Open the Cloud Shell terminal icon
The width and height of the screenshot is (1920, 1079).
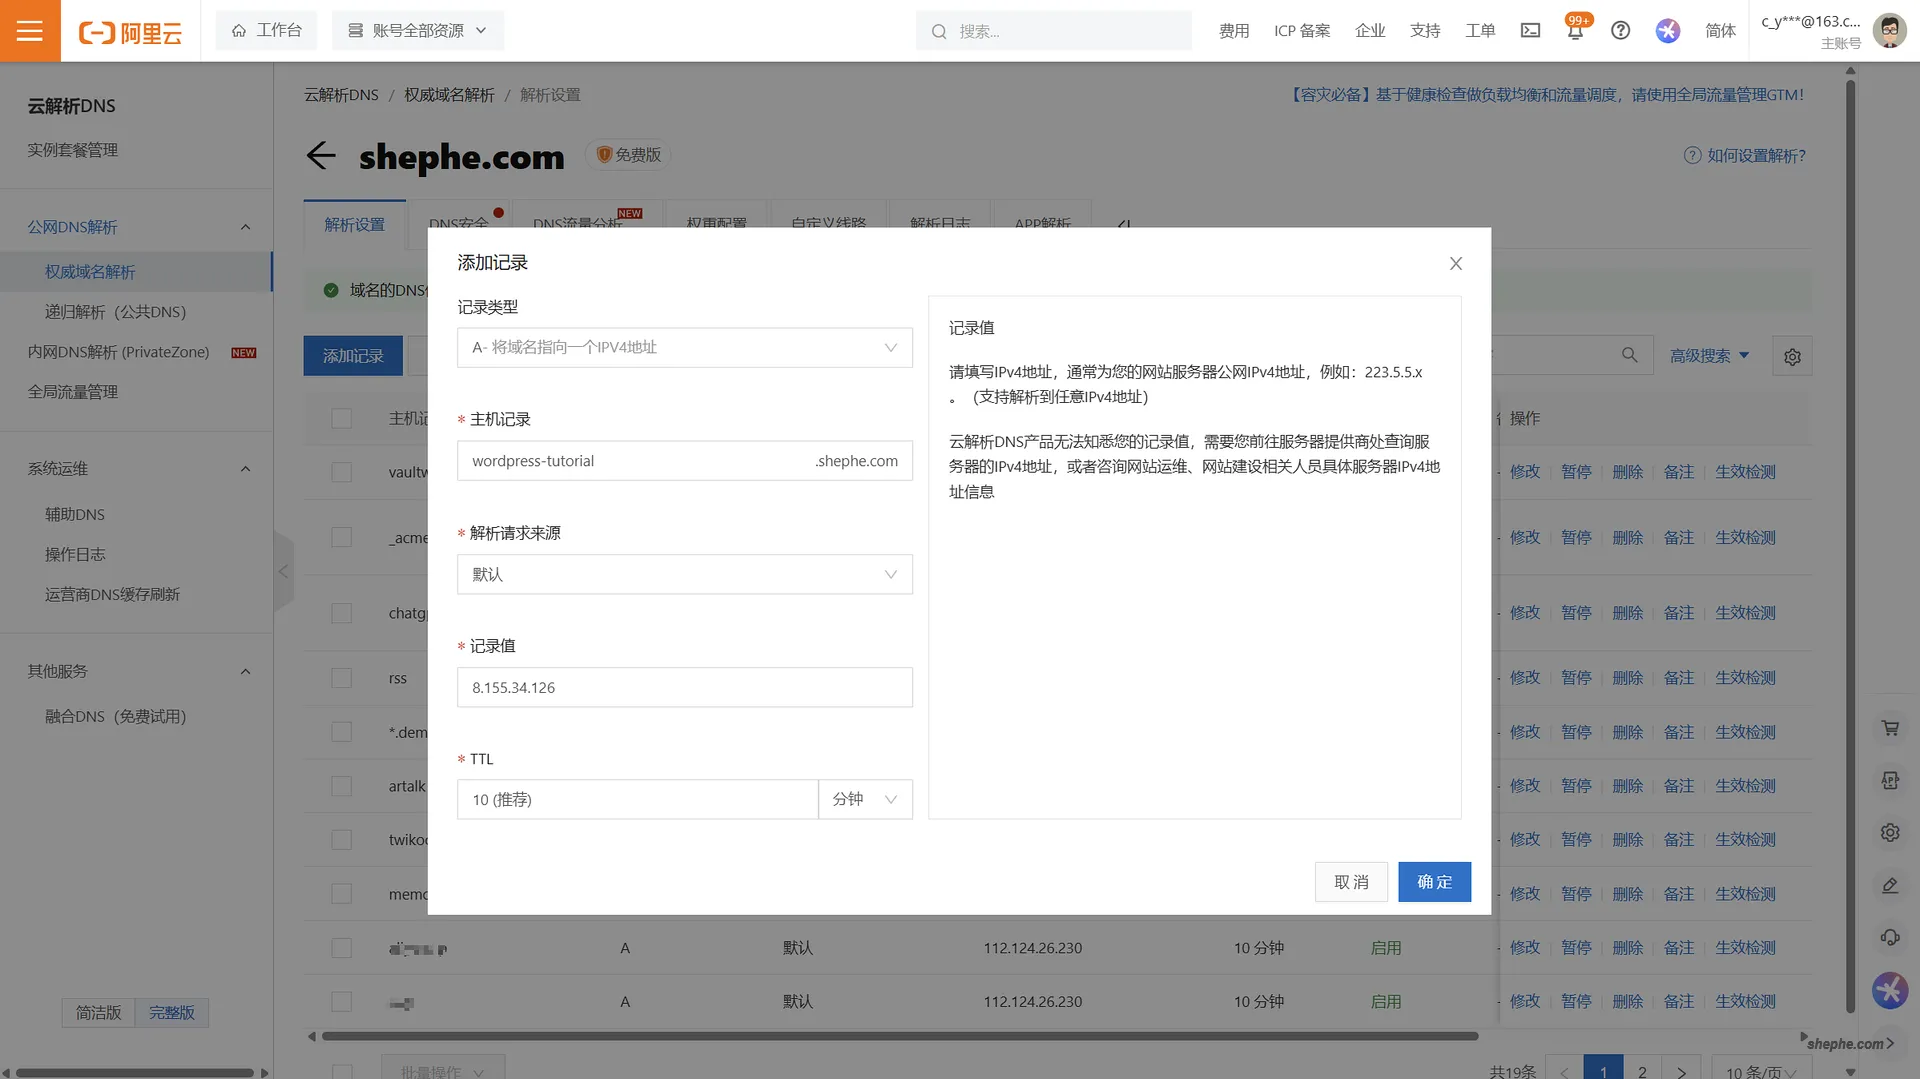(1530, 30)
